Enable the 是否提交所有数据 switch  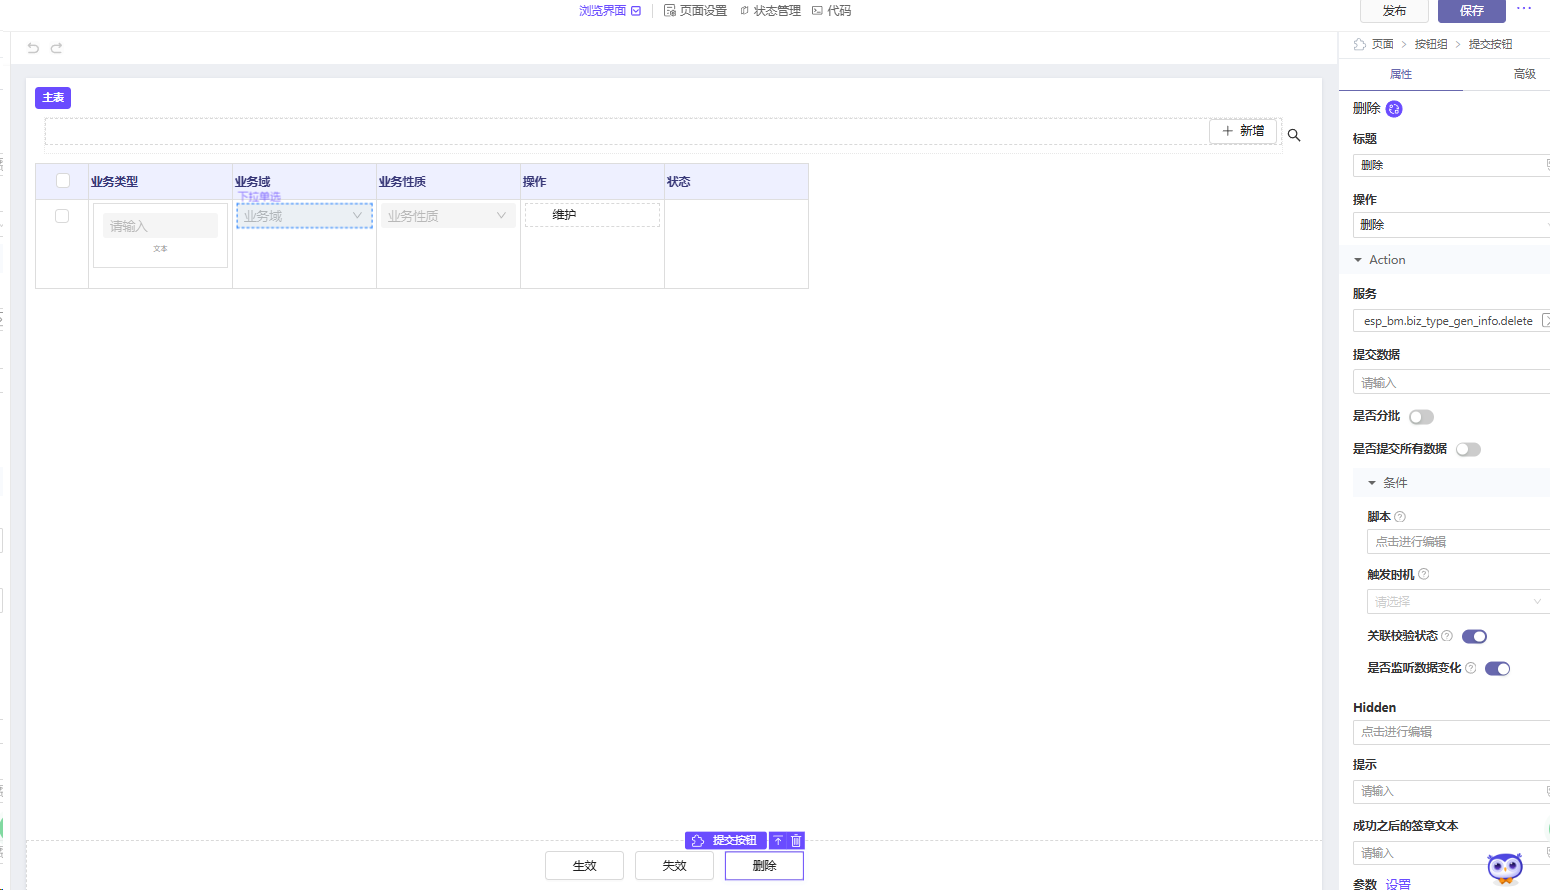[x=1468, y=450]
